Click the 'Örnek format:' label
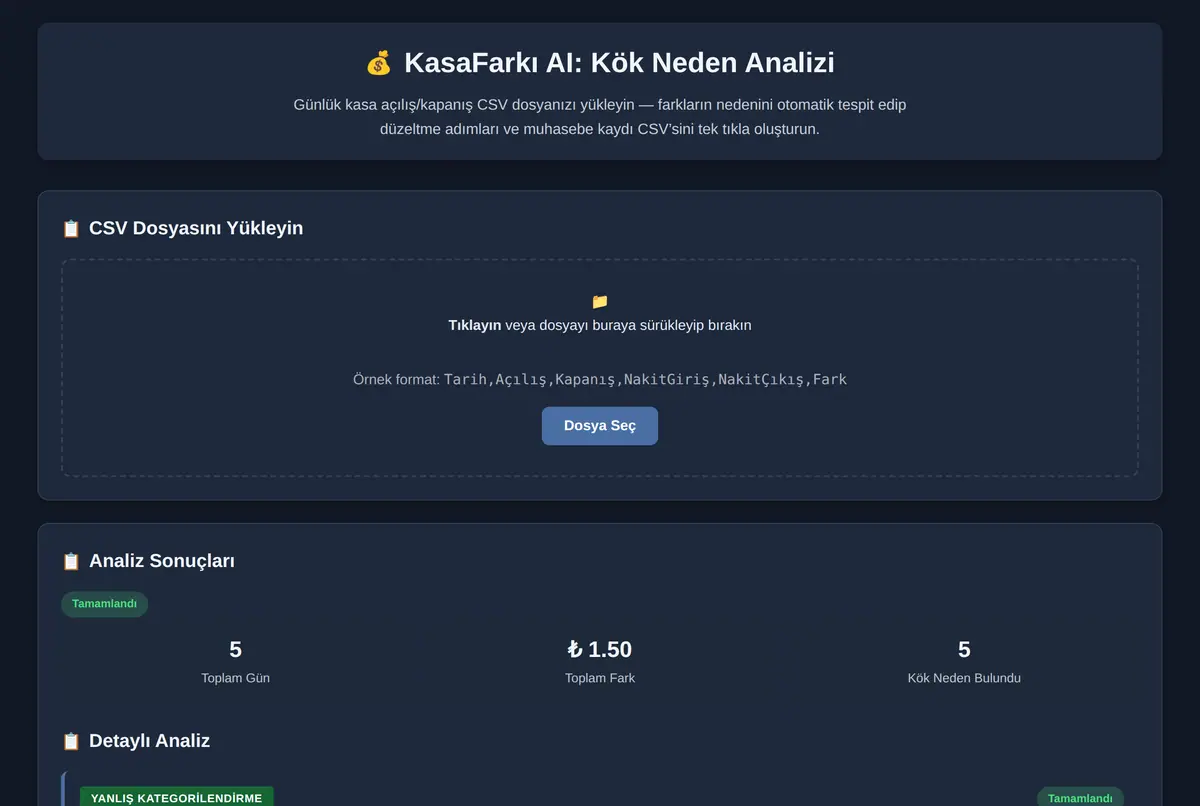Screen dimensions: 1200x806 point(396,379)
